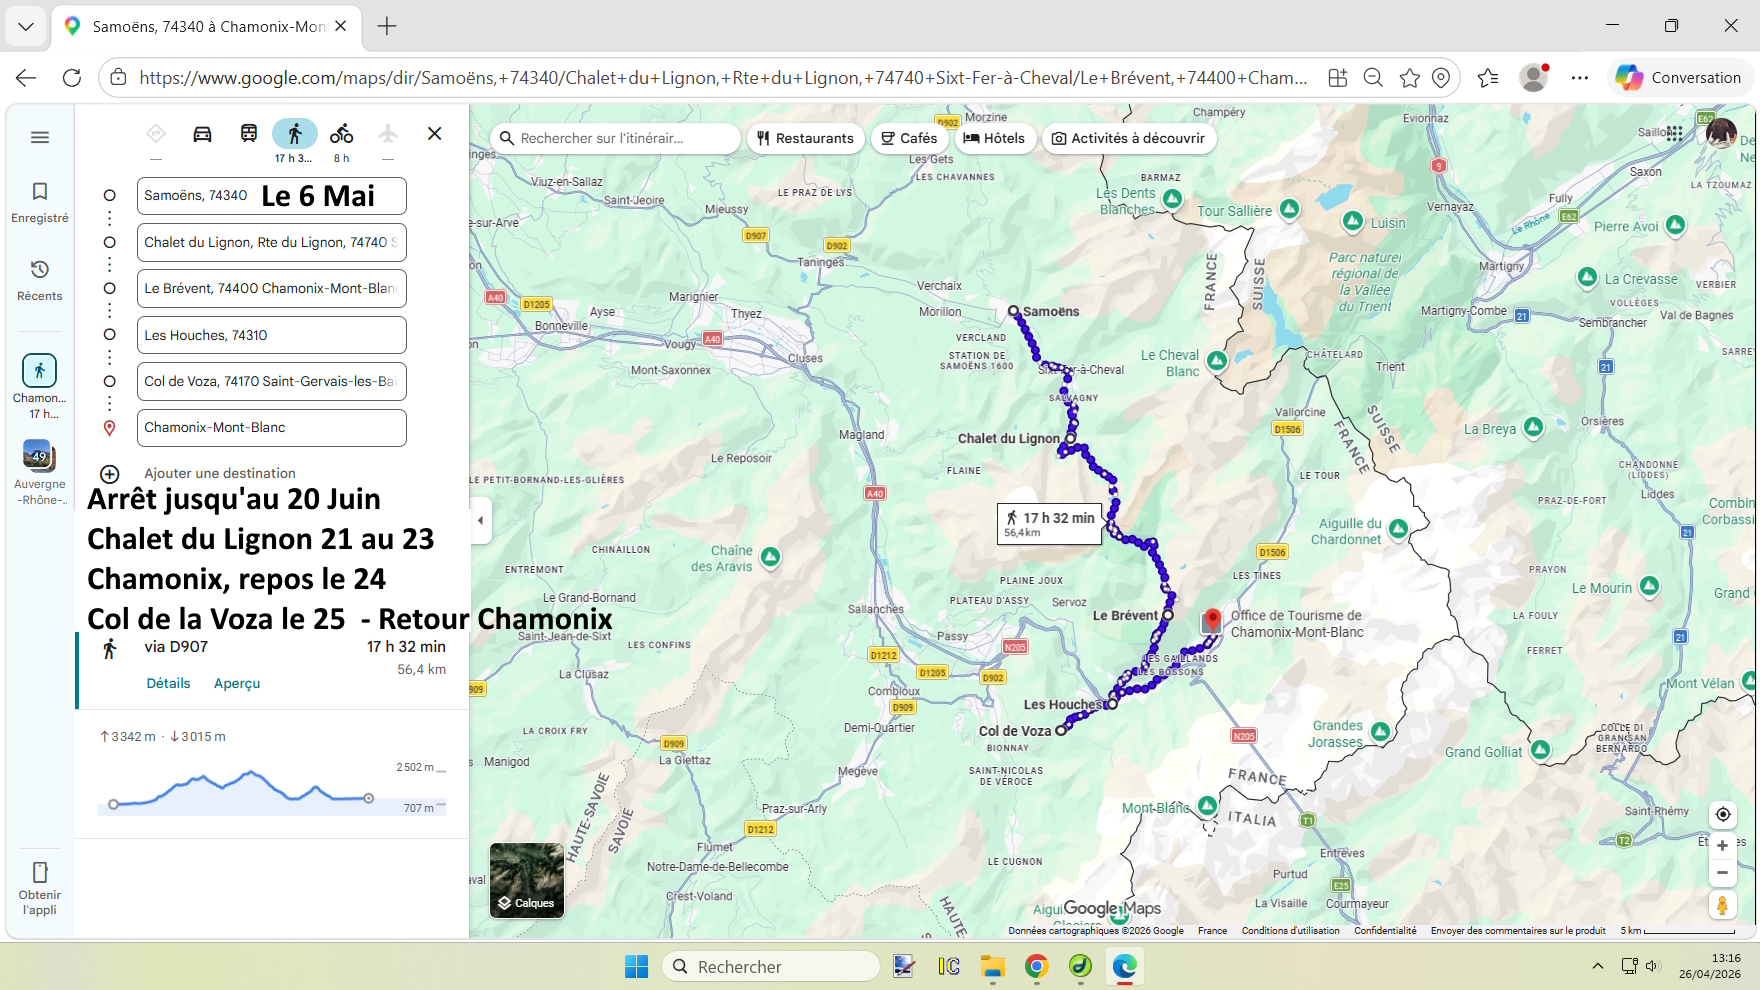Open the Google apps grid
This screenshot has height=990, width=1760.
pyautogui.click(x=1674, y=132)
